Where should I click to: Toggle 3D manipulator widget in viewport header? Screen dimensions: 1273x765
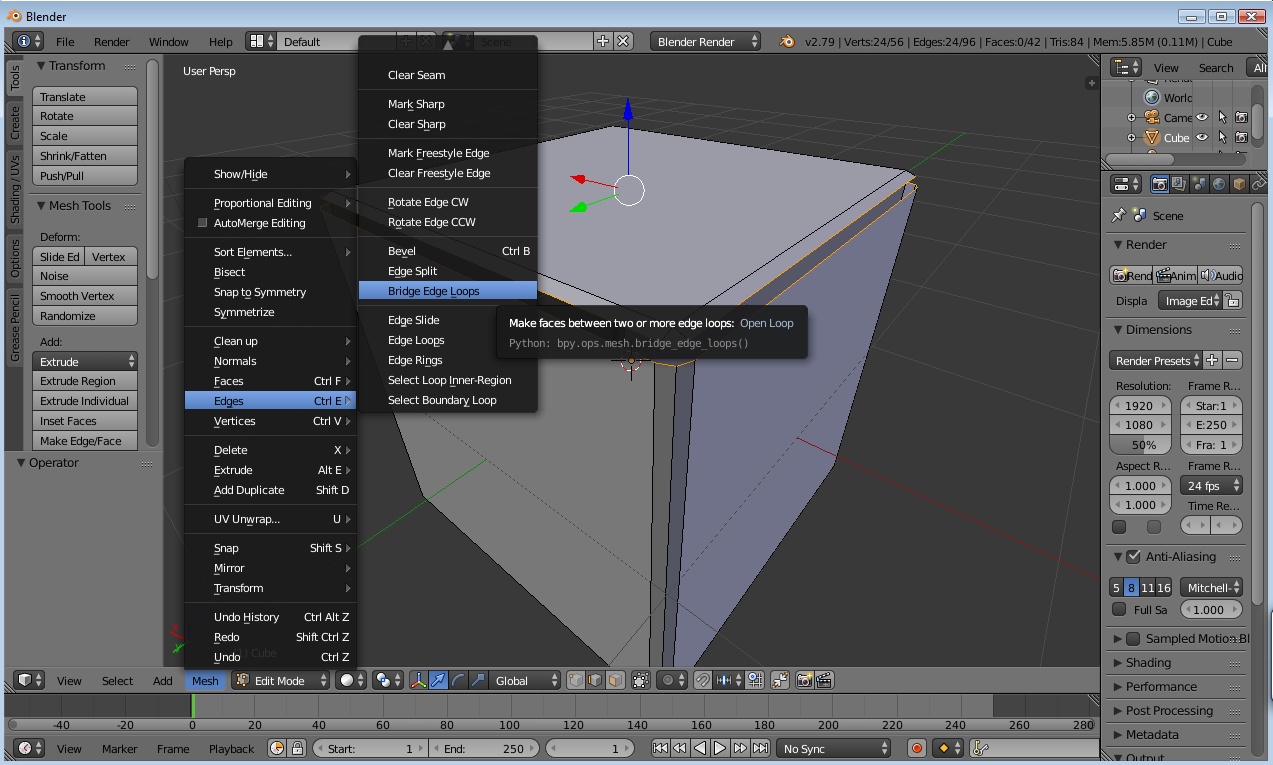pyautogui.click(x=418, y=680)
